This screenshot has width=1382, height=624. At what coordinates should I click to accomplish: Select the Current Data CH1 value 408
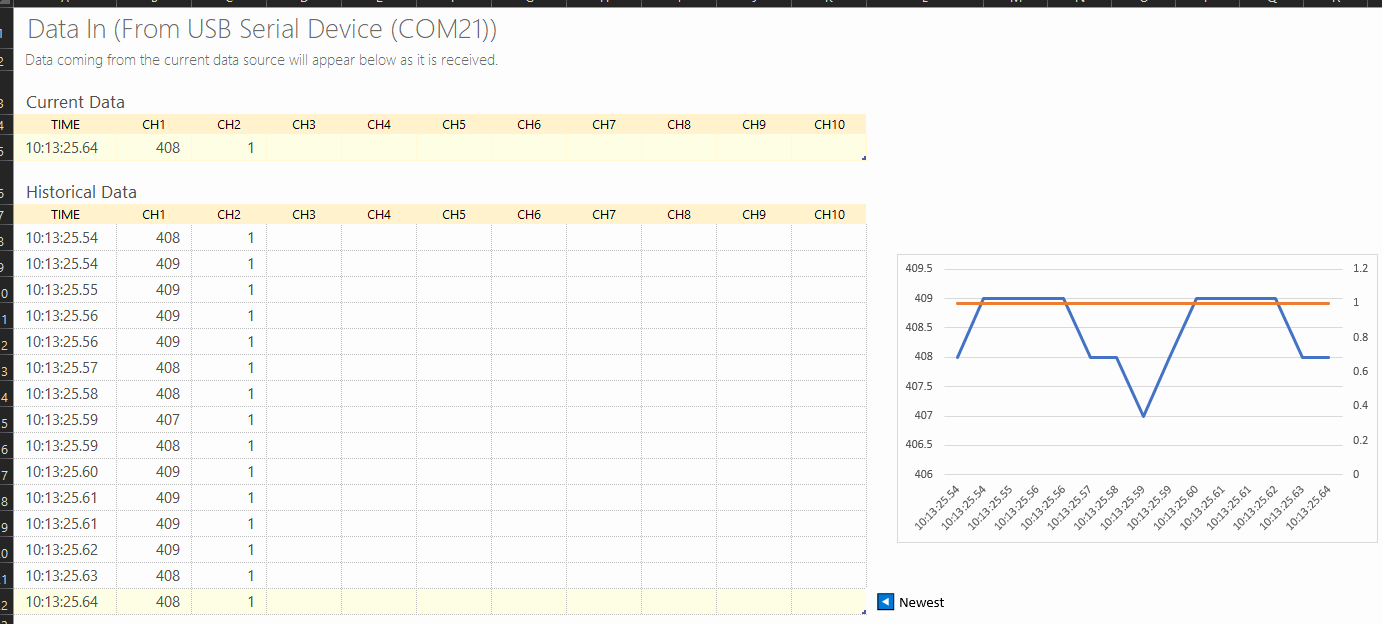pyautogui.click(x=168, y=147)
